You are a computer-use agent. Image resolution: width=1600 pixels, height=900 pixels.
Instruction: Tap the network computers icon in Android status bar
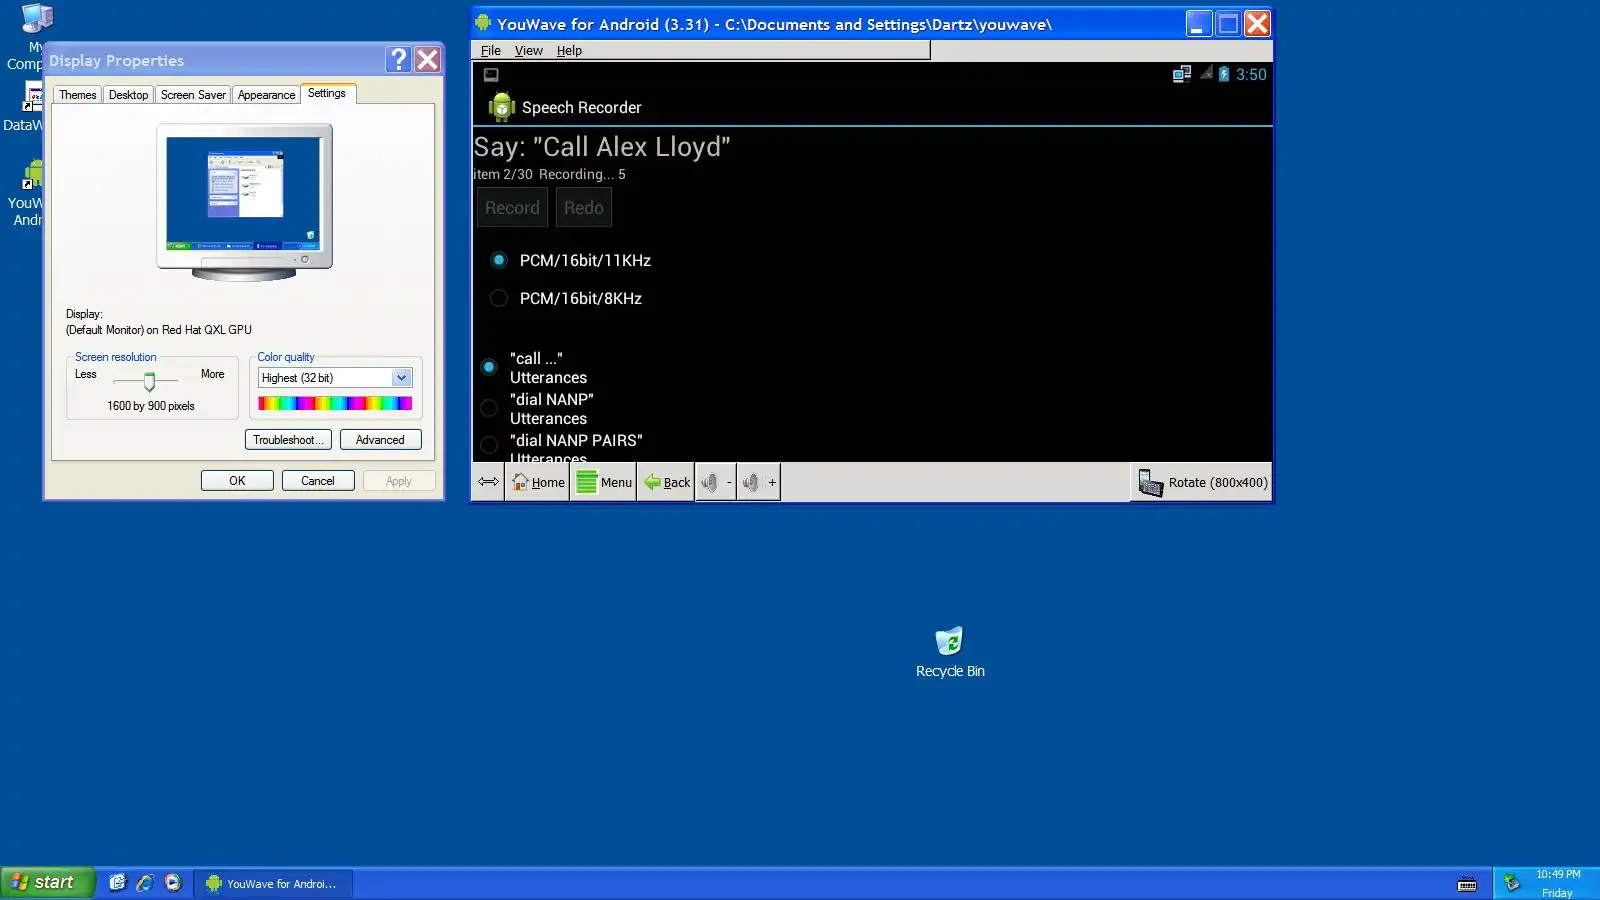pyautogui.click(x=1182, y=74)
